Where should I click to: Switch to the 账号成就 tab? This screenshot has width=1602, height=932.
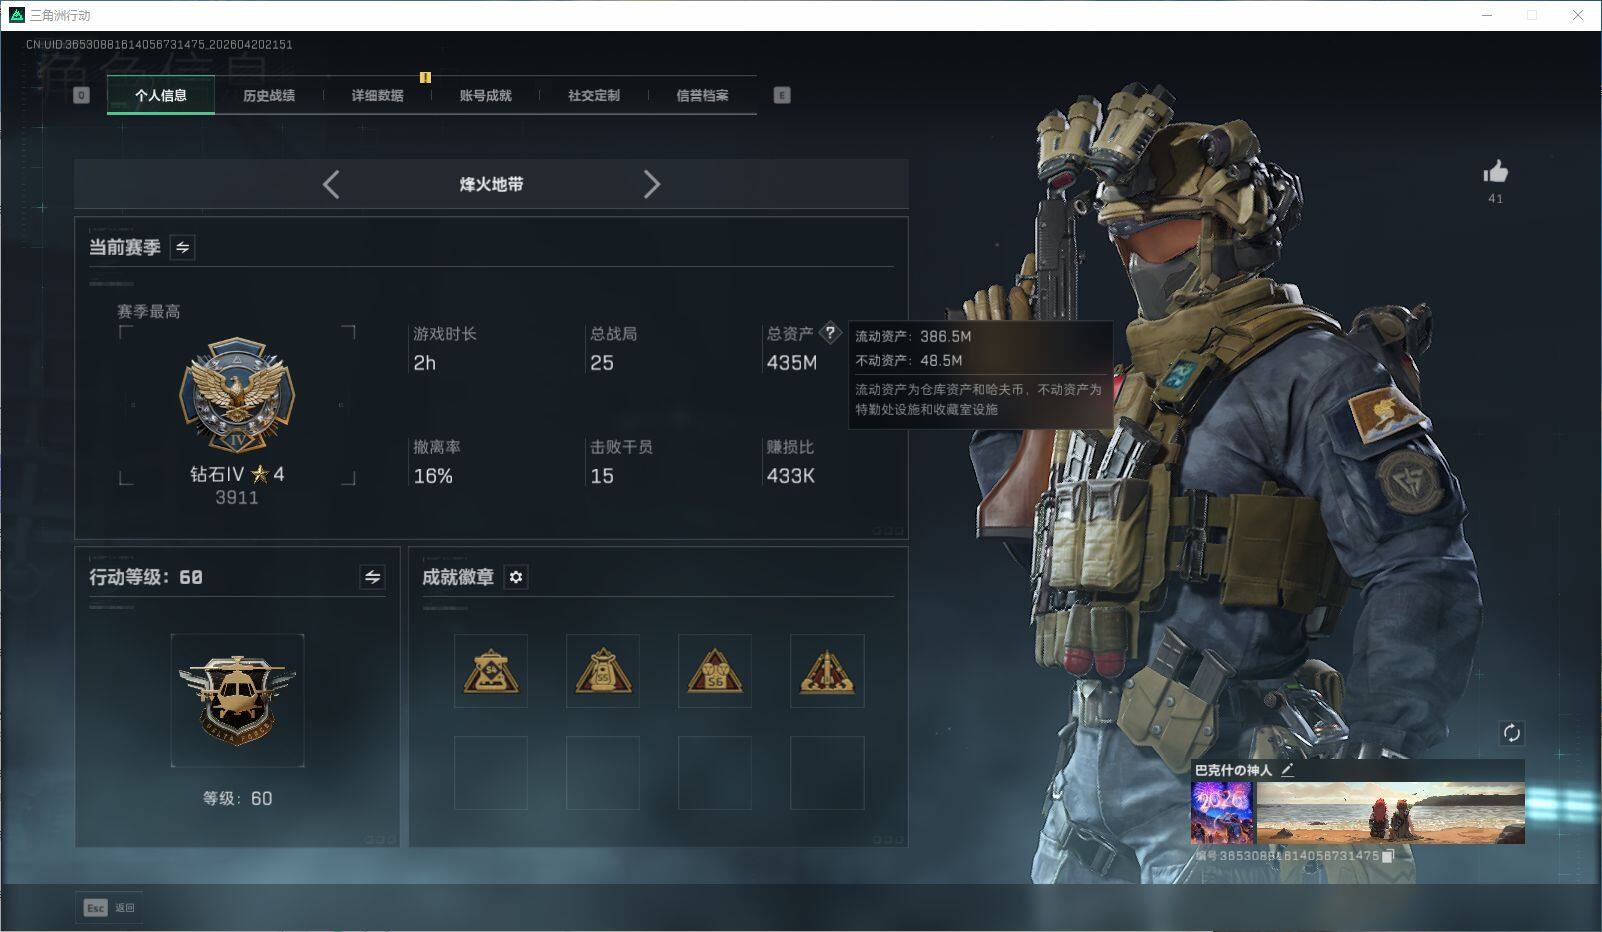485,96
